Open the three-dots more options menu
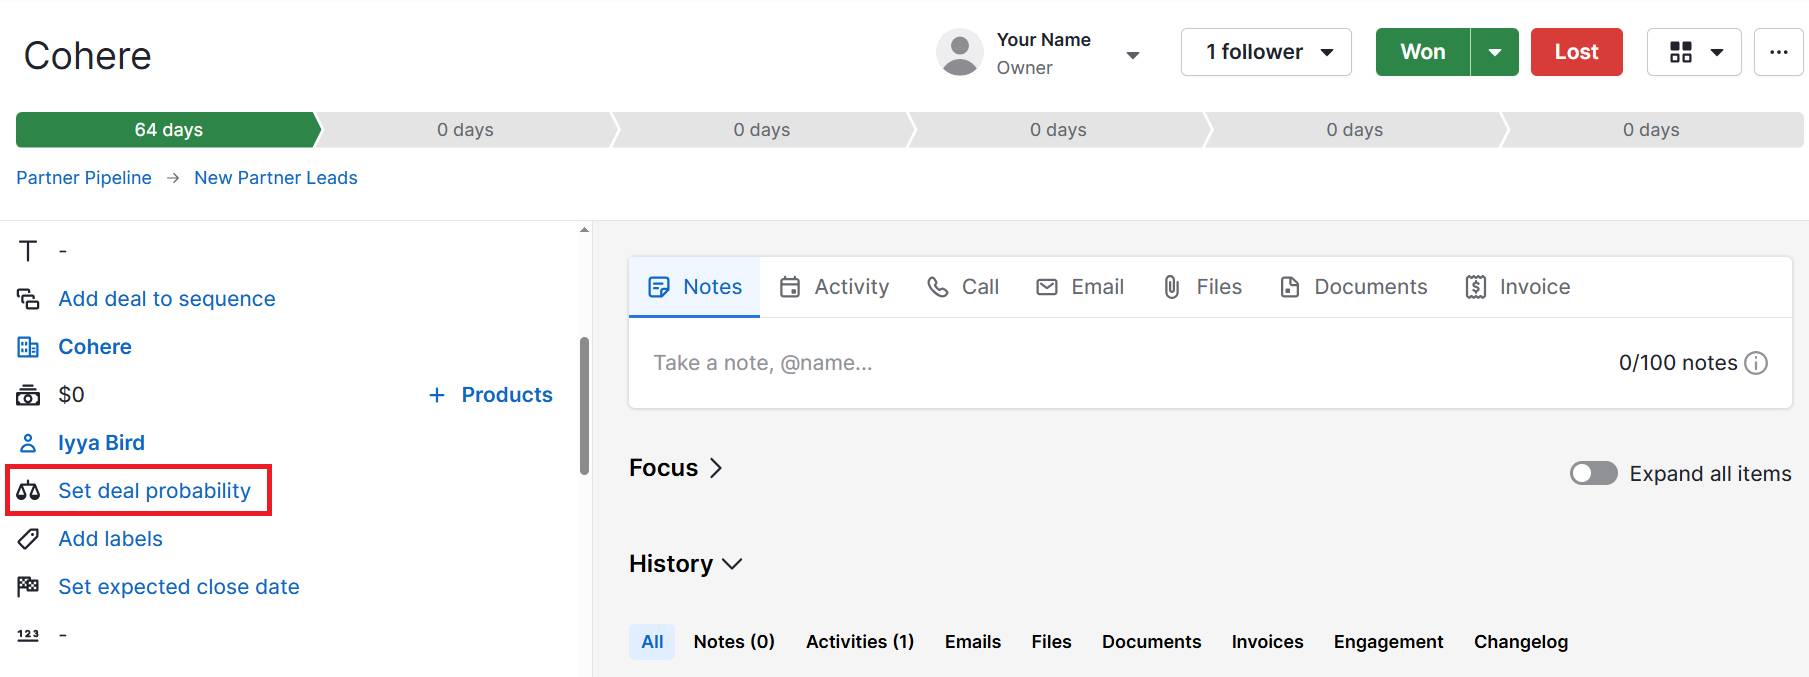 (x=1778, y=52)
